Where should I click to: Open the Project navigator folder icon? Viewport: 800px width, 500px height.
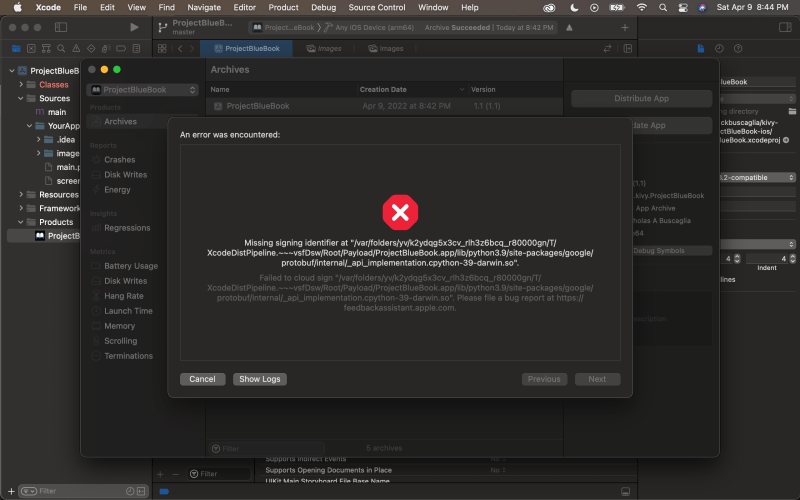[16, 48]
